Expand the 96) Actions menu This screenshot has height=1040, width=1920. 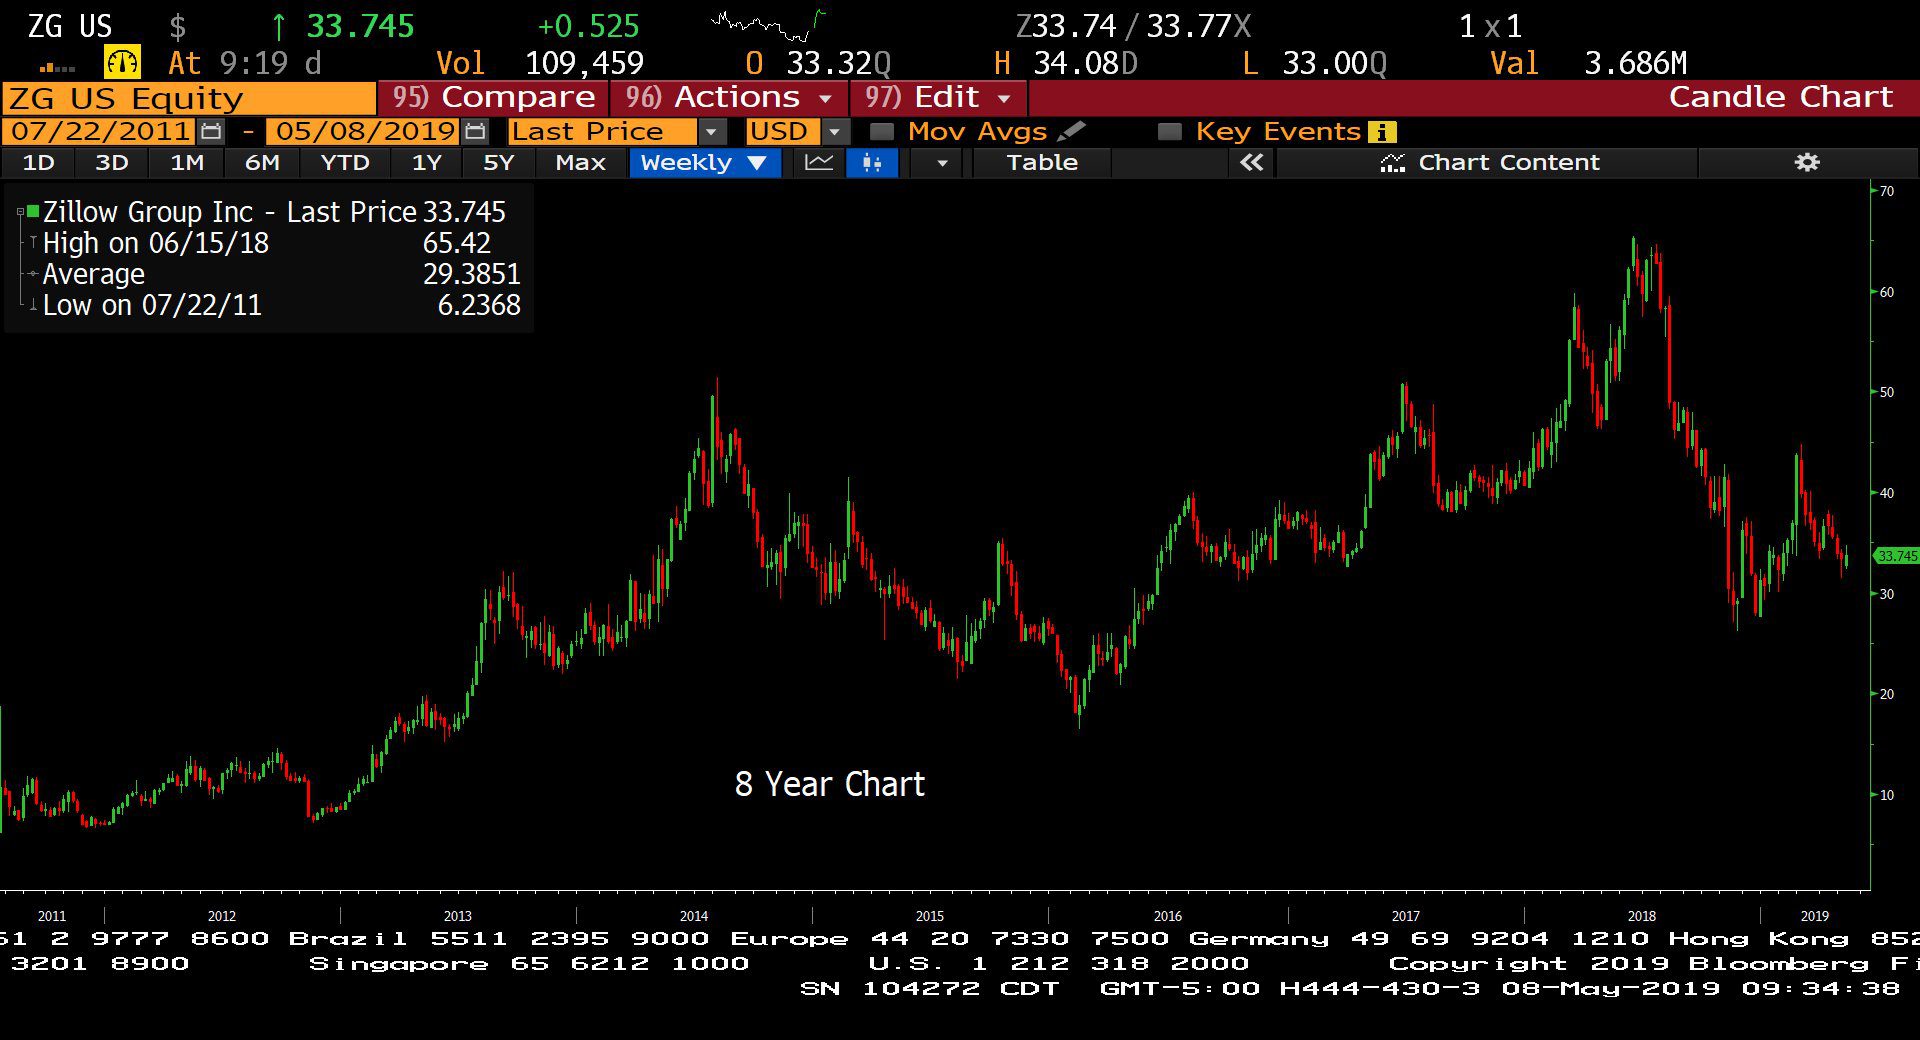coord(730,97)
